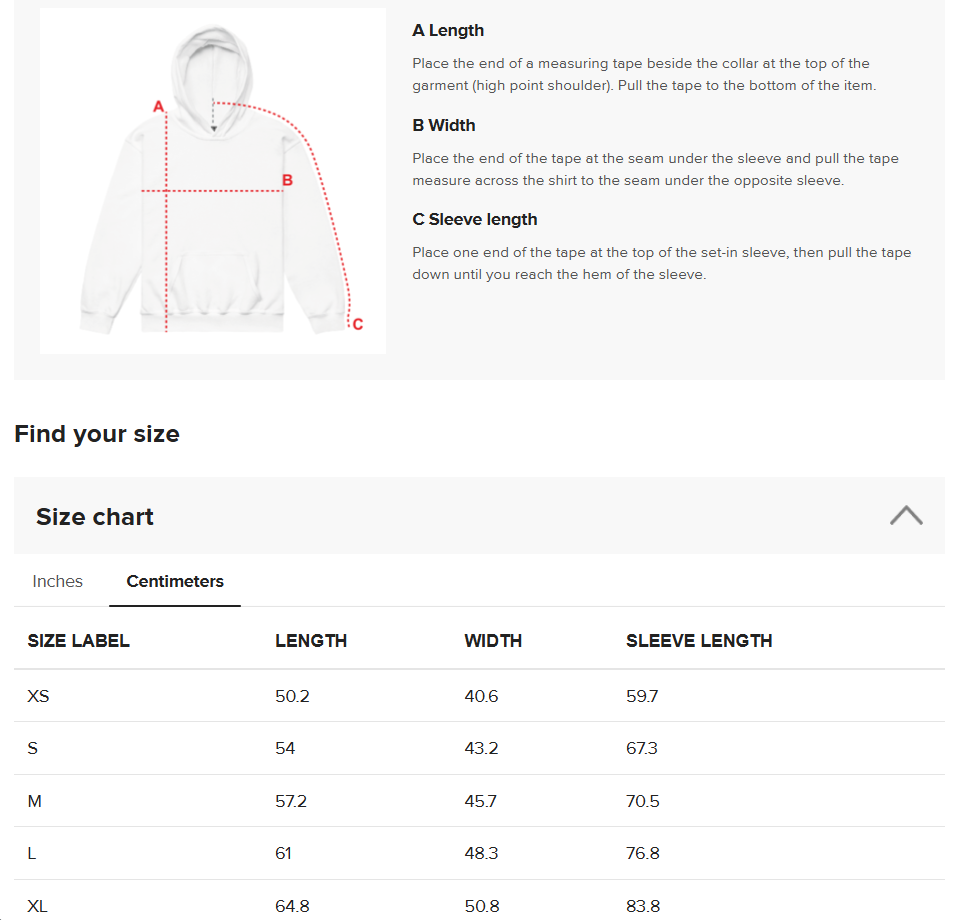955x920 pixels.
Task: Click the M size label
Action: click(x=34, y=801)
